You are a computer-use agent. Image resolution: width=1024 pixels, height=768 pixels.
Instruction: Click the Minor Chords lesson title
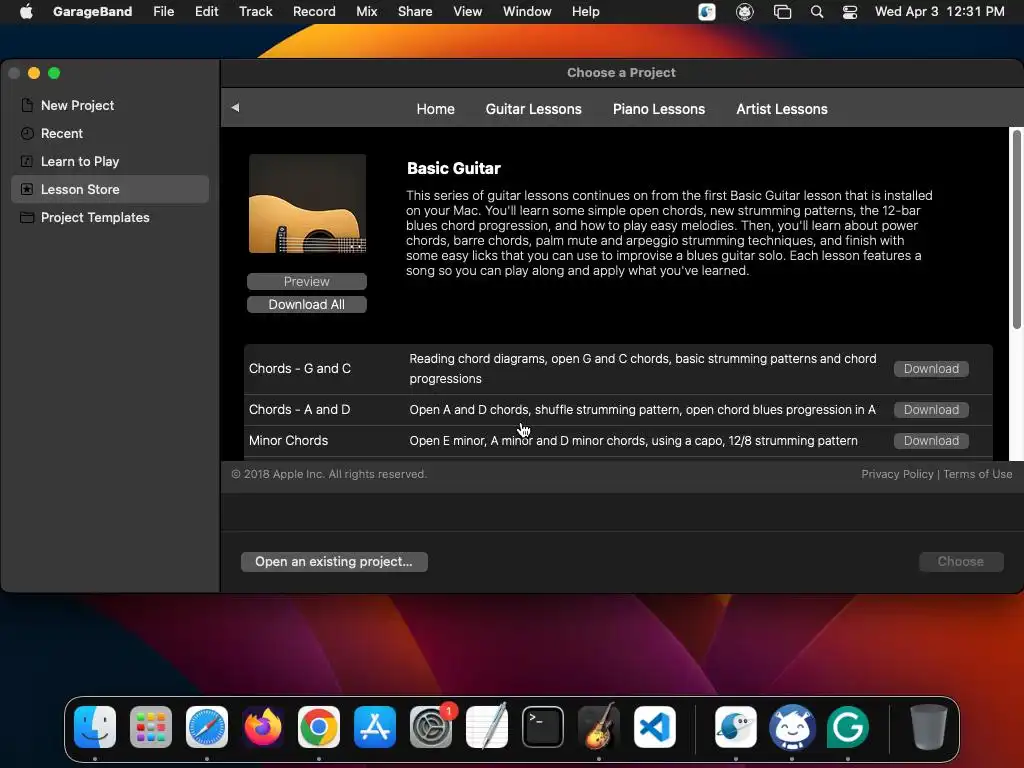coord(289,441)
